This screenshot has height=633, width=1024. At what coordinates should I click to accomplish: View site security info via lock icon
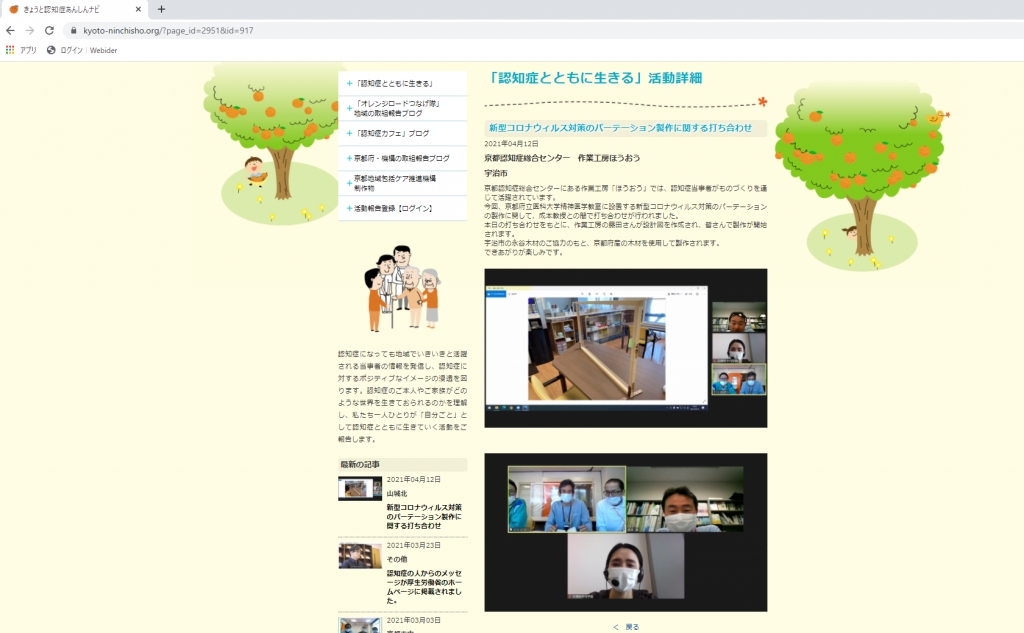pyautogui.click(x=73, y=30)
